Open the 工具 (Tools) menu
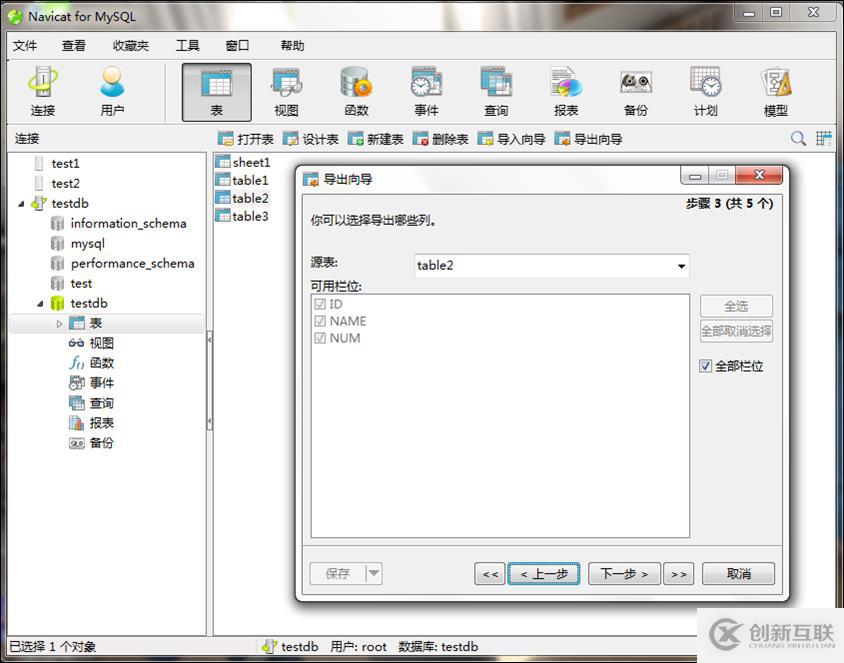The width and height of the screenshot is (844, 663). (187, 46)
